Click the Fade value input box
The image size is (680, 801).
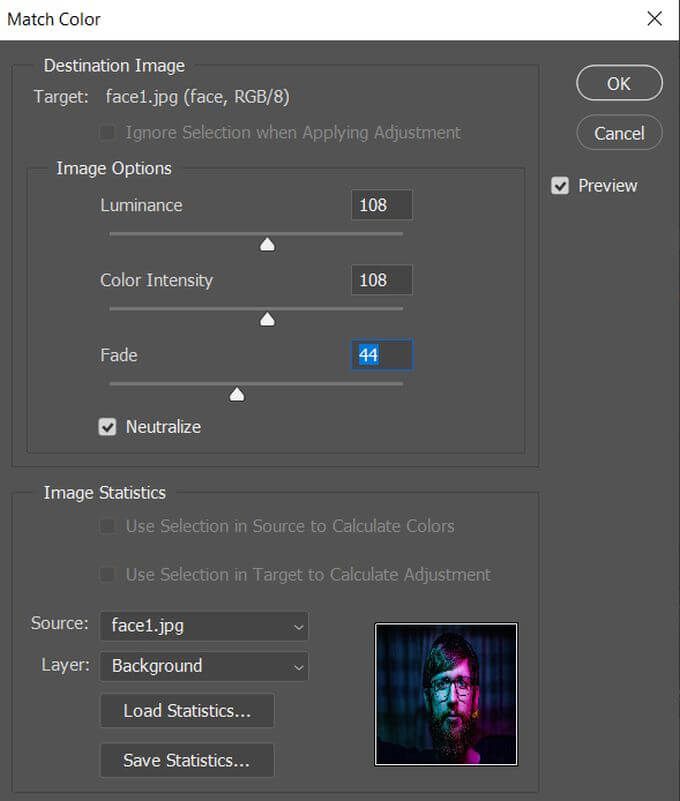tap(381, 355)
